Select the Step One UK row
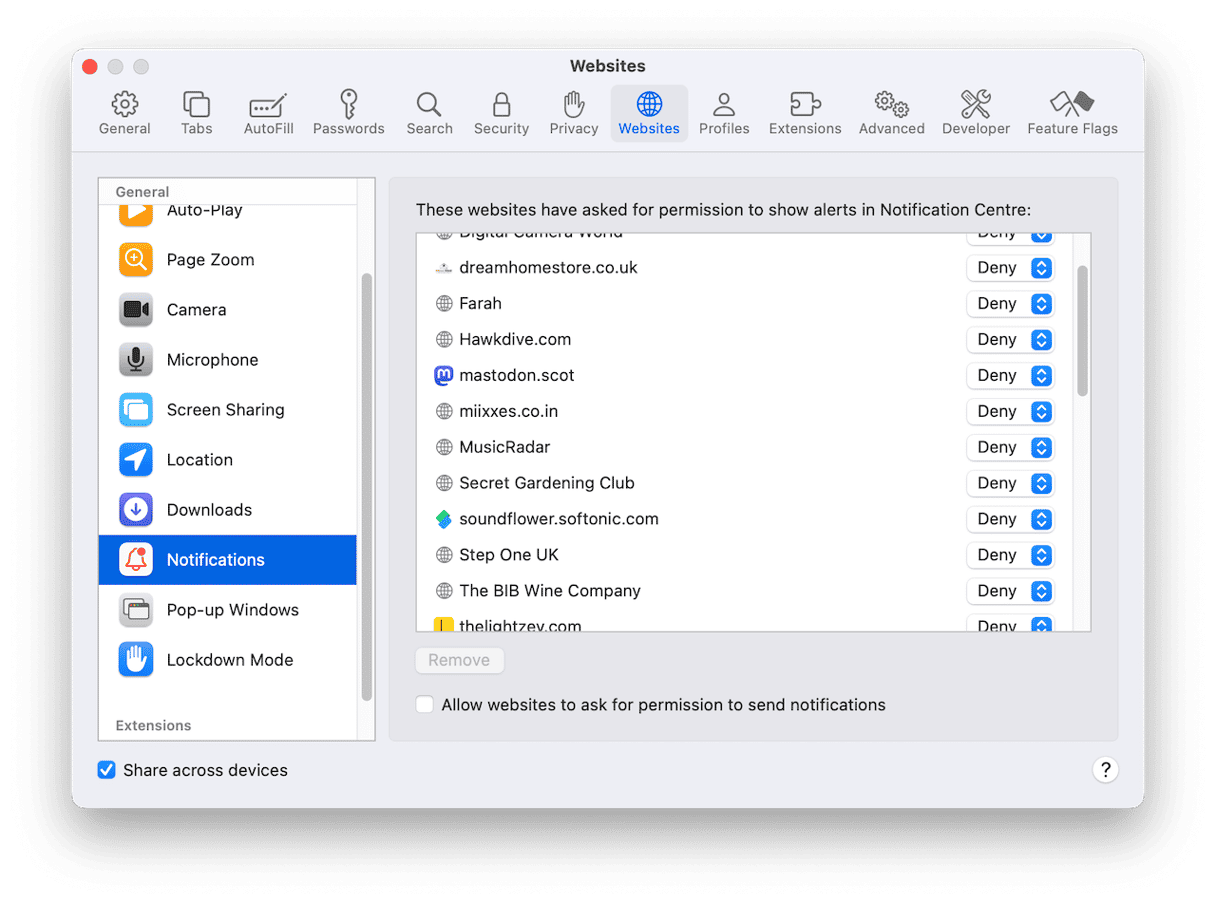 [x=746, y=555]
